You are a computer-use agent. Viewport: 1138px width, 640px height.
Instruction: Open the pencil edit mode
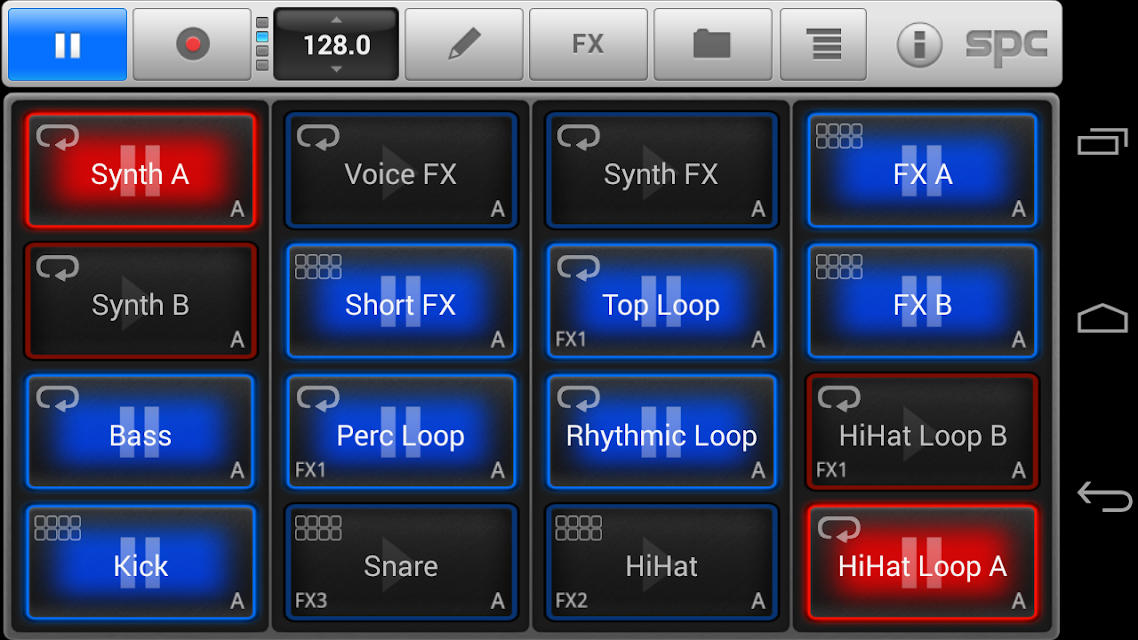point(464,45)
